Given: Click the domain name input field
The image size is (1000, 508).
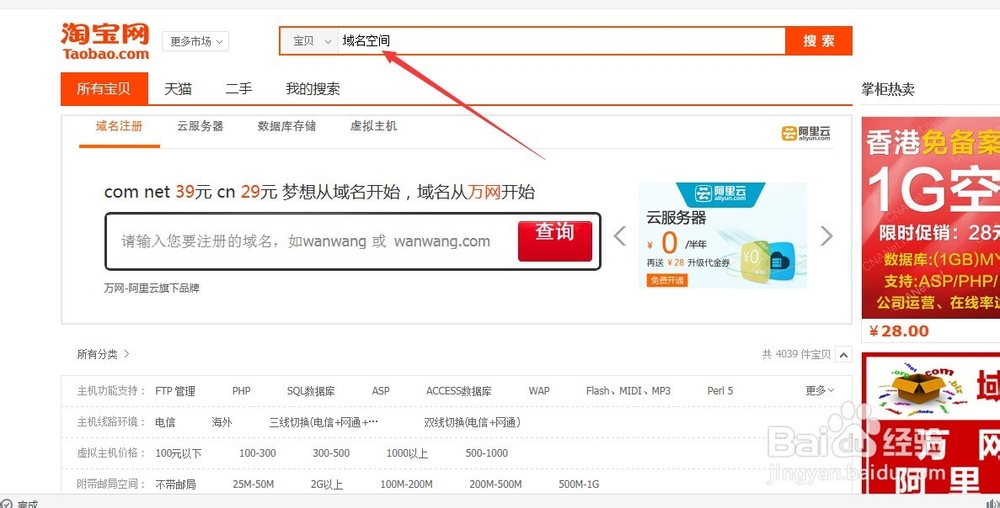Looking at the screenshot, I should [x=312, y=242].
